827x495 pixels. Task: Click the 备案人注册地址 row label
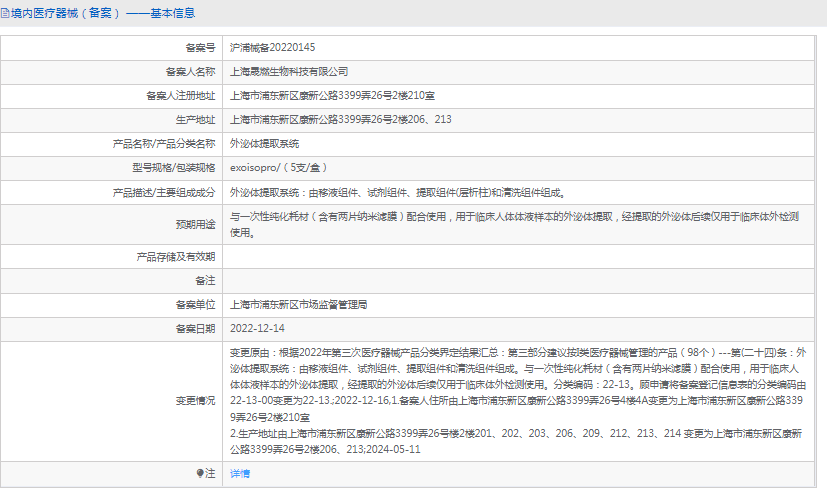(181, 95)
